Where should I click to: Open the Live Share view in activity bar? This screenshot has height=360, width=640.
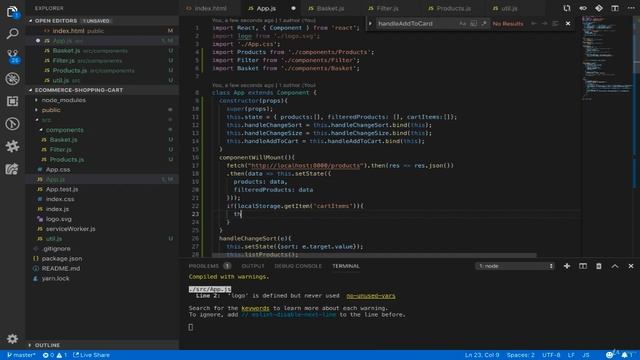click(12, 169)
